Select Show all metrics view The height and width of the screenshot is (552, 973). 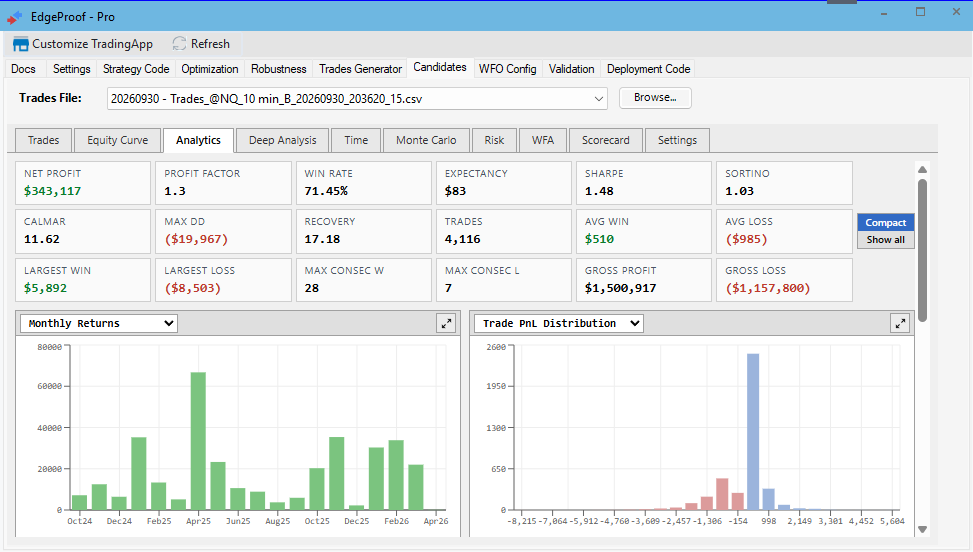pos(886,240)
